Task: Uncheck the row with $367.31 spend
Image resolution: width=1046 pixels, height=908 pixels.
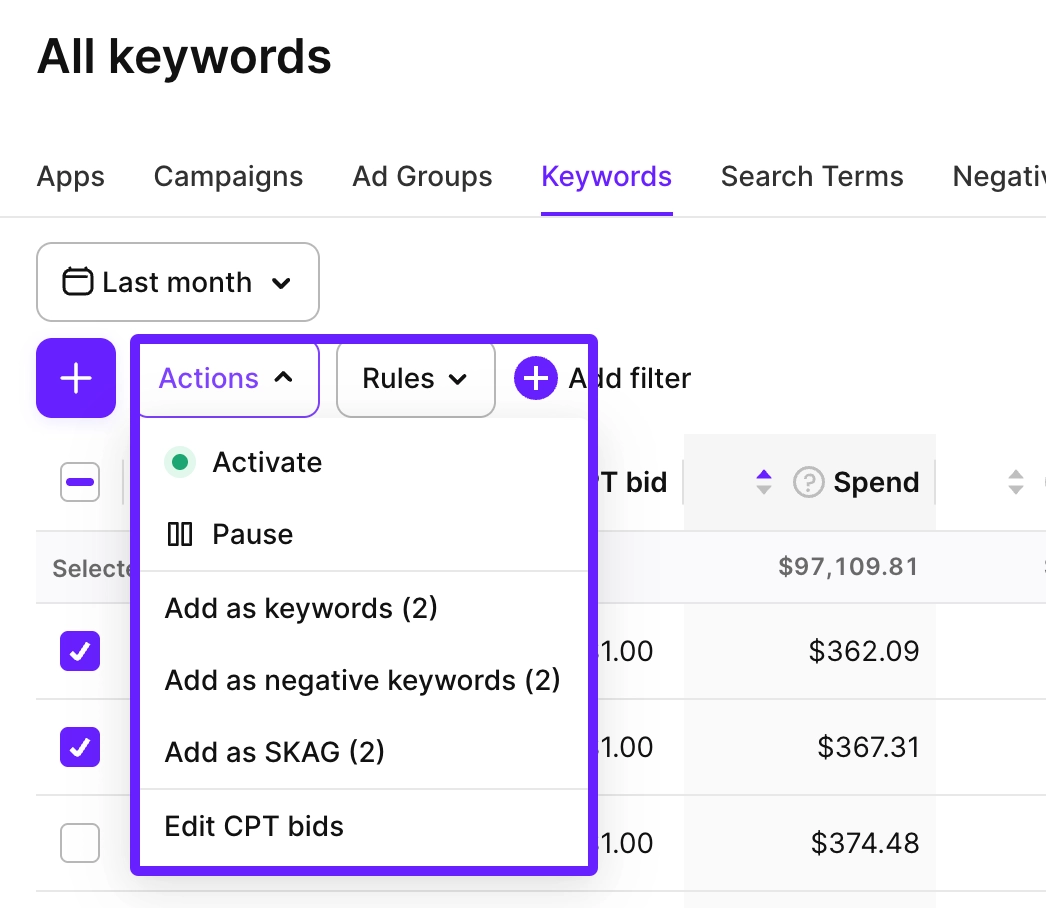Action: (x=80, y=747)
